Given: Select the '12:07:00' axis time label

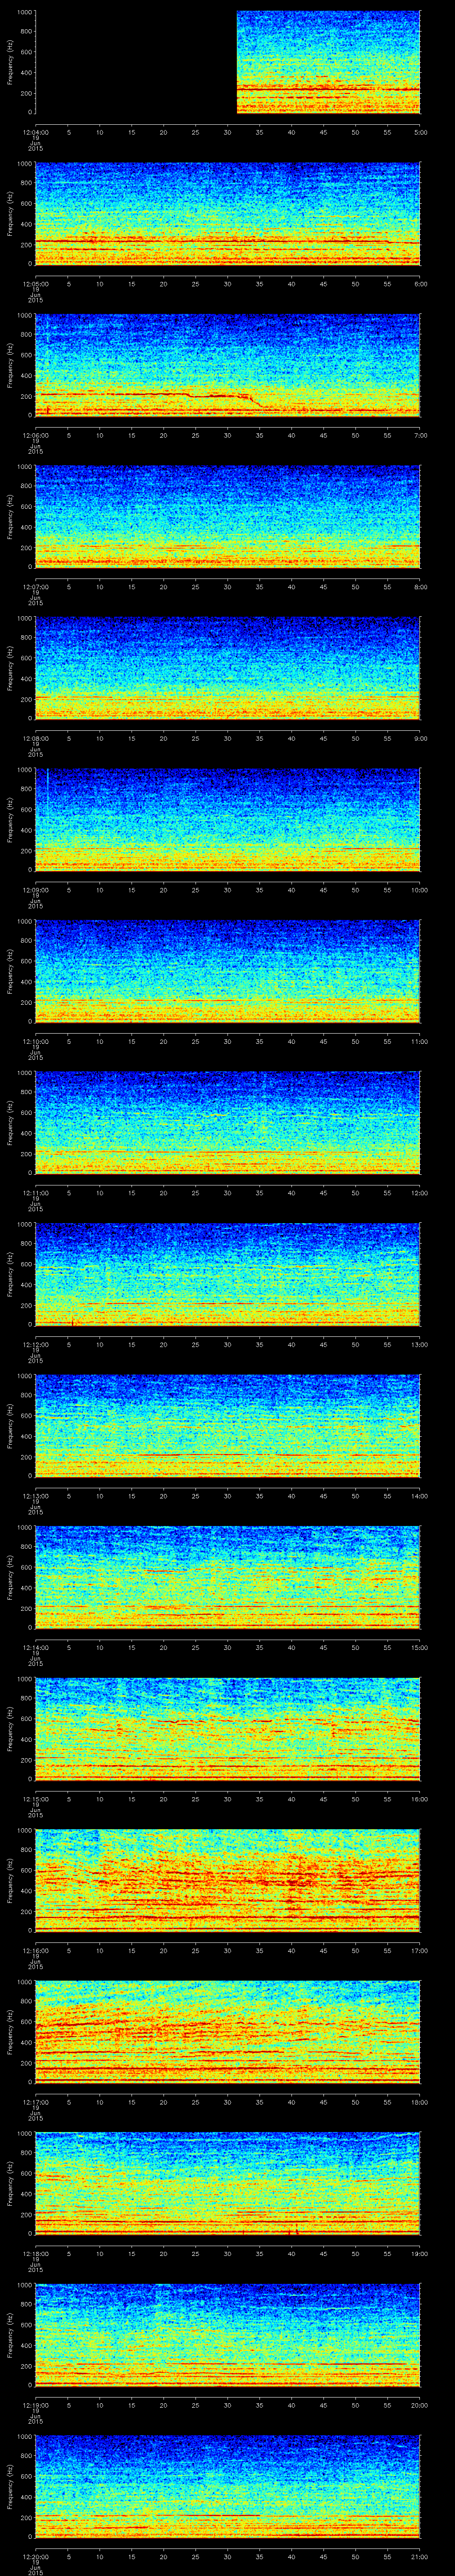Looking at the screenshot, I should pos(36,587).
